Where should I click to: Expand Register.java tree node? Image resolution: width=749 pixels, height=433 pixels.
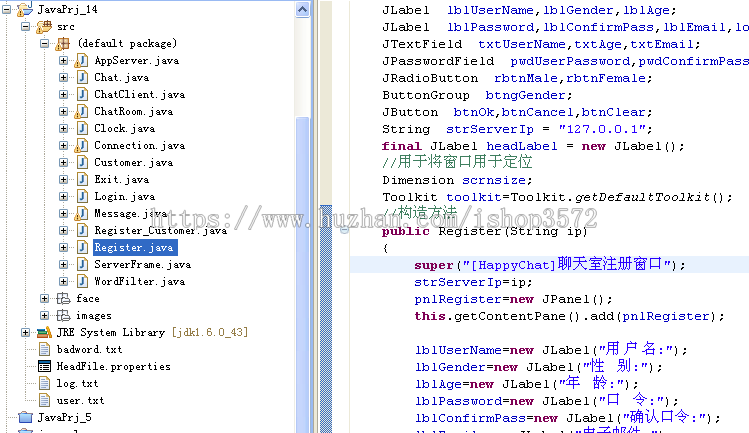click(x=63, y=247)
